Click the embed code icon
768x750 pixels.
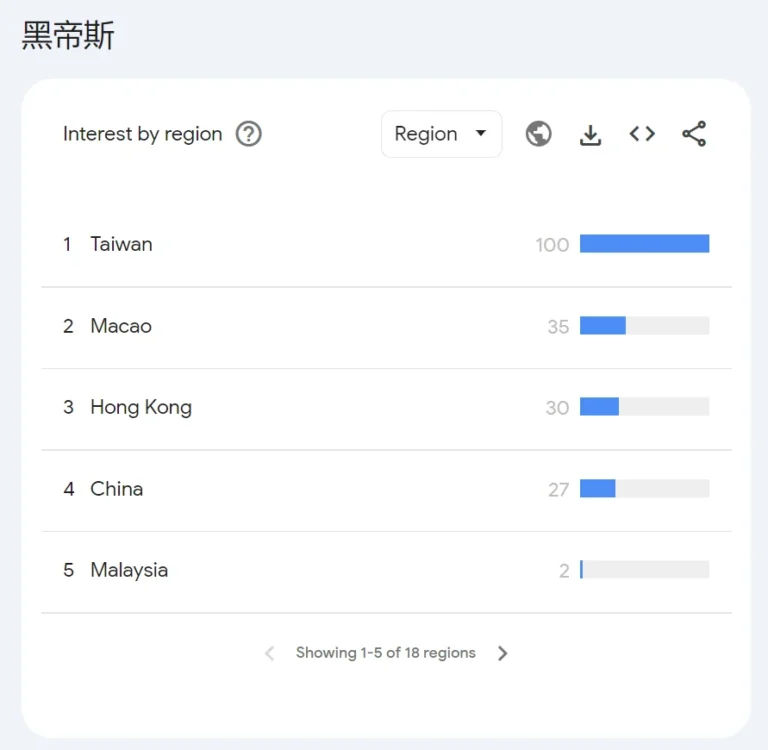pos(642,134)
